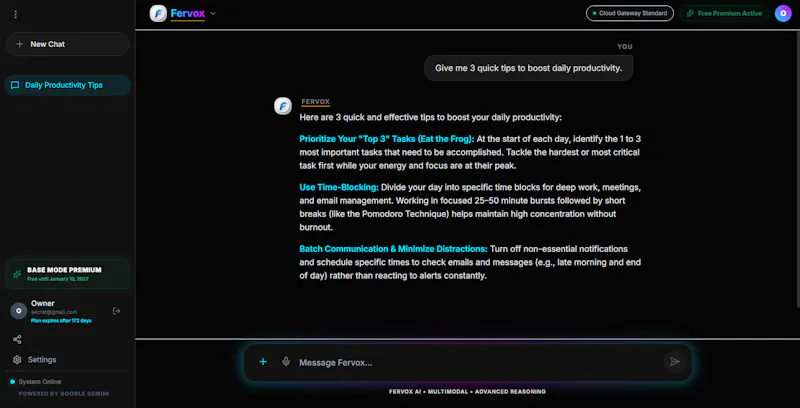Click 'Batch Communication & Minimize Distractions:' heading
The height and width of the screenshot is (408, 800).
(393, 249)
